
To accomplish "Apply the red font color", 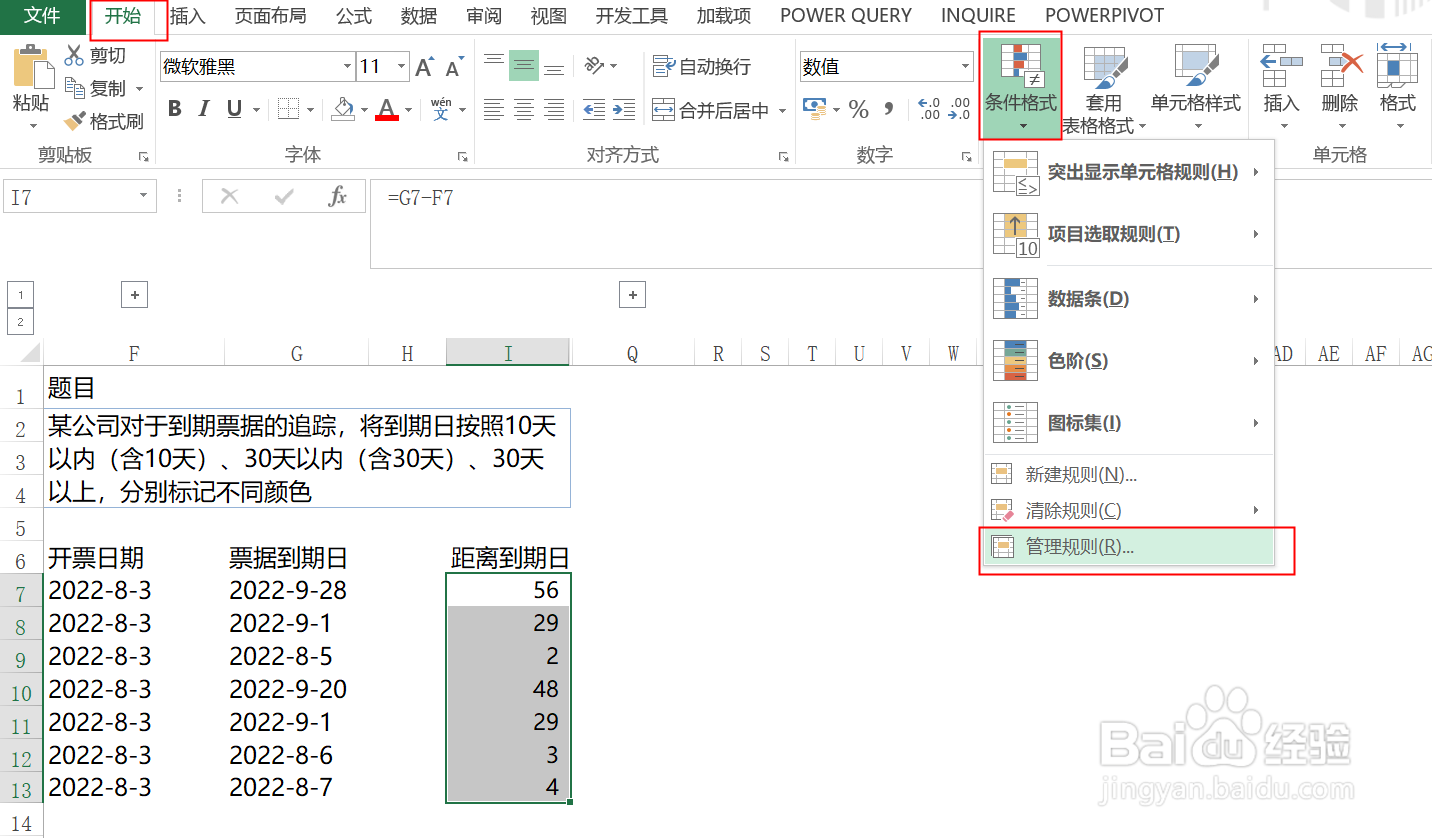I will click(x=387, y=109).
